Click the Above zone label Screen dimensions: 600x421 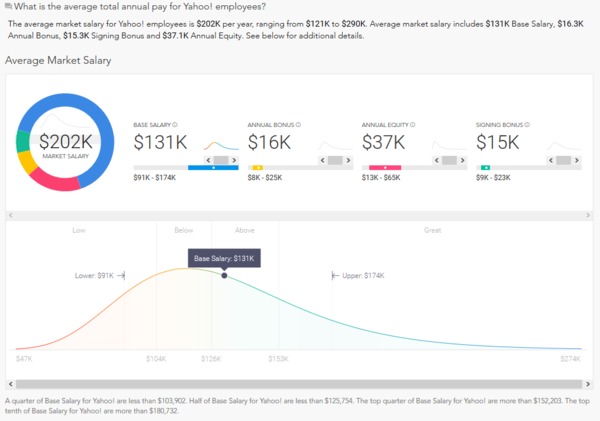(245, 230)
